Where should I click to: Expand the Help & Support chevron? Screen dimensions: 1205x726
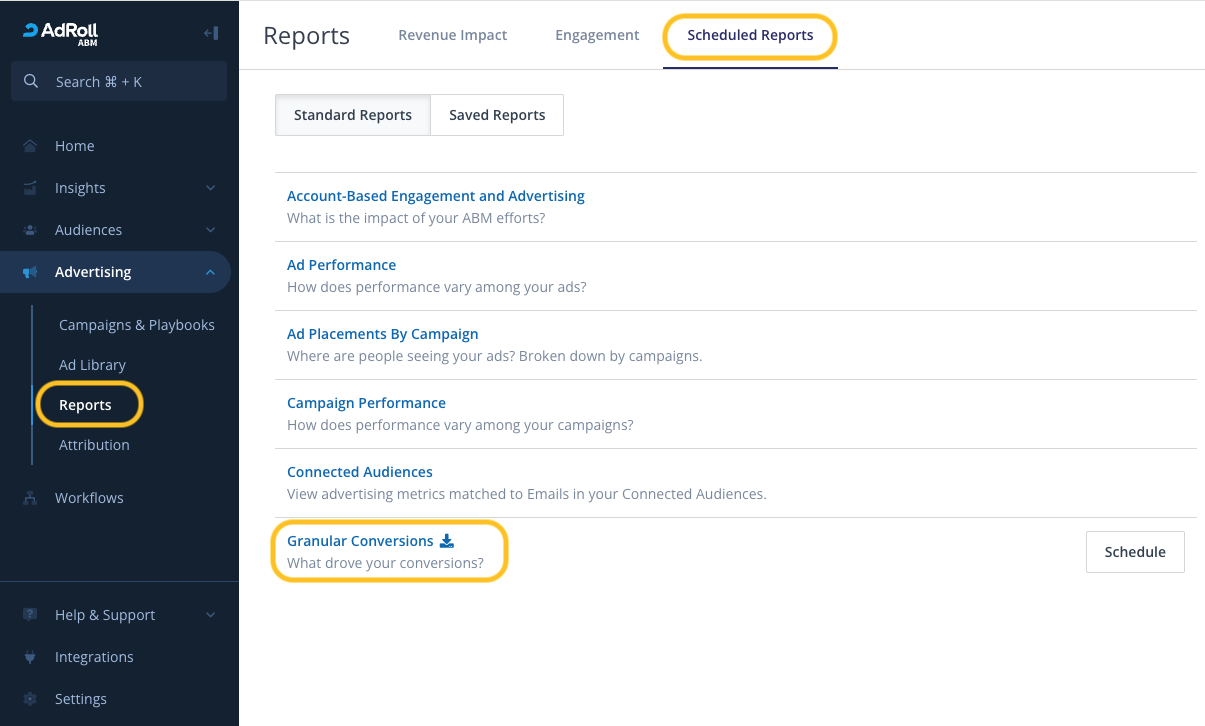point(210,615)
